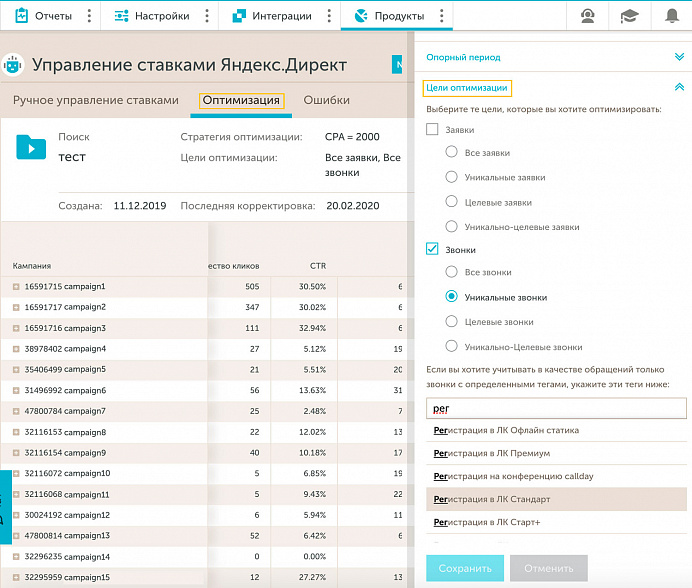Click the Settings sliders icon
Screen dimensions: 692x588
[121, 16]
